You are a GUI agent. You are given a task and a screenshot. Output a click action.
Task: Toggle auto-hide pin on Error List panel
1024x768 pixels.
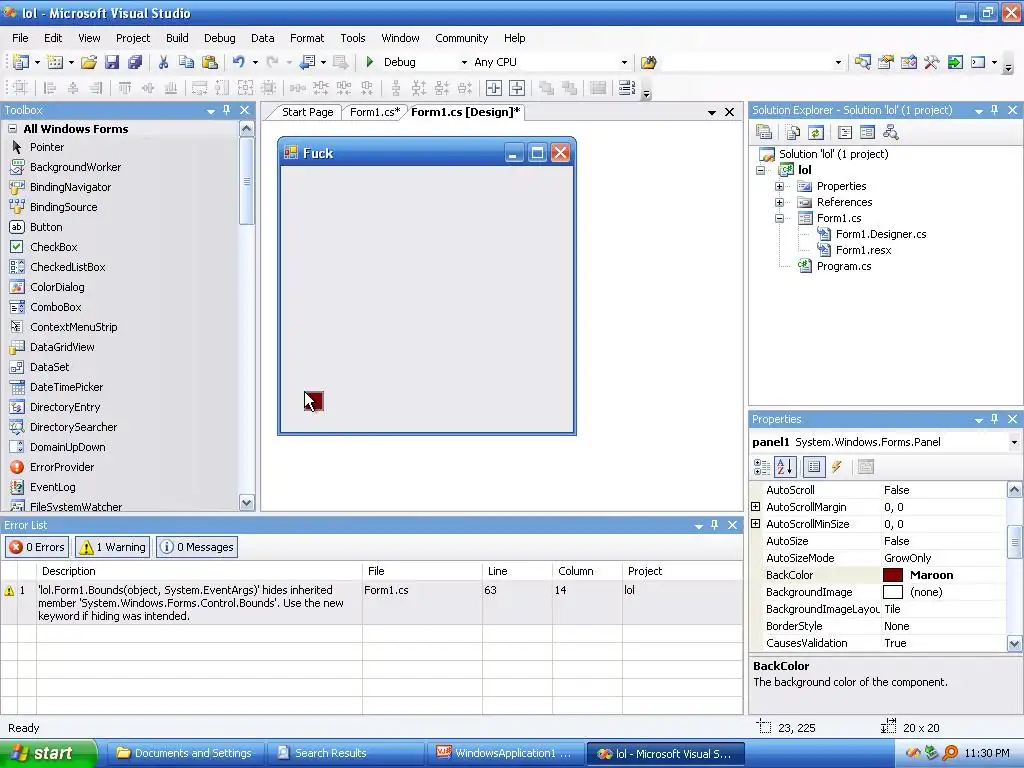(714, 525)
